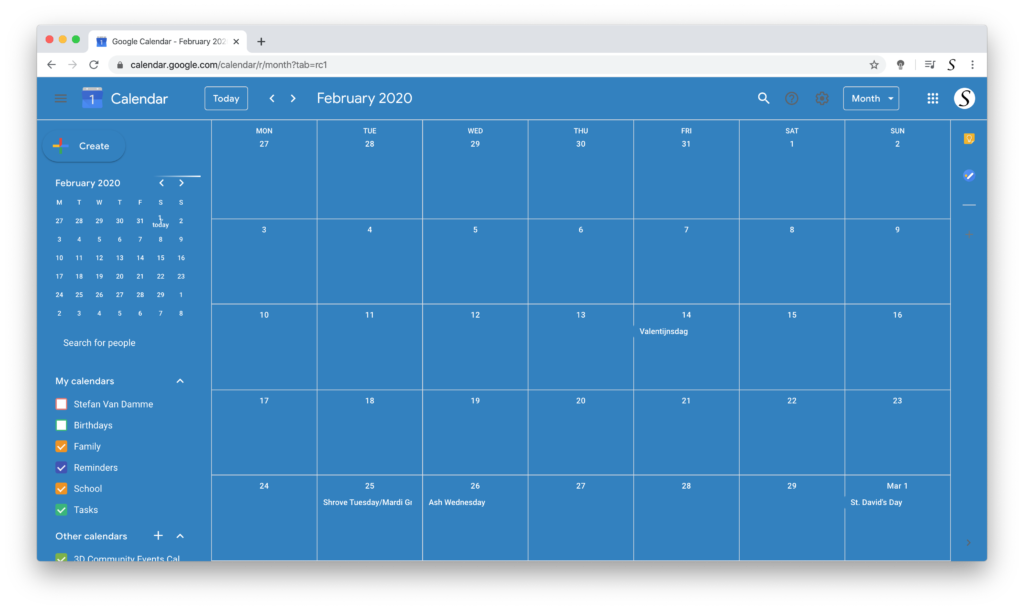
Task: Open Google Keep in side panel
Action: pos(968,139)
